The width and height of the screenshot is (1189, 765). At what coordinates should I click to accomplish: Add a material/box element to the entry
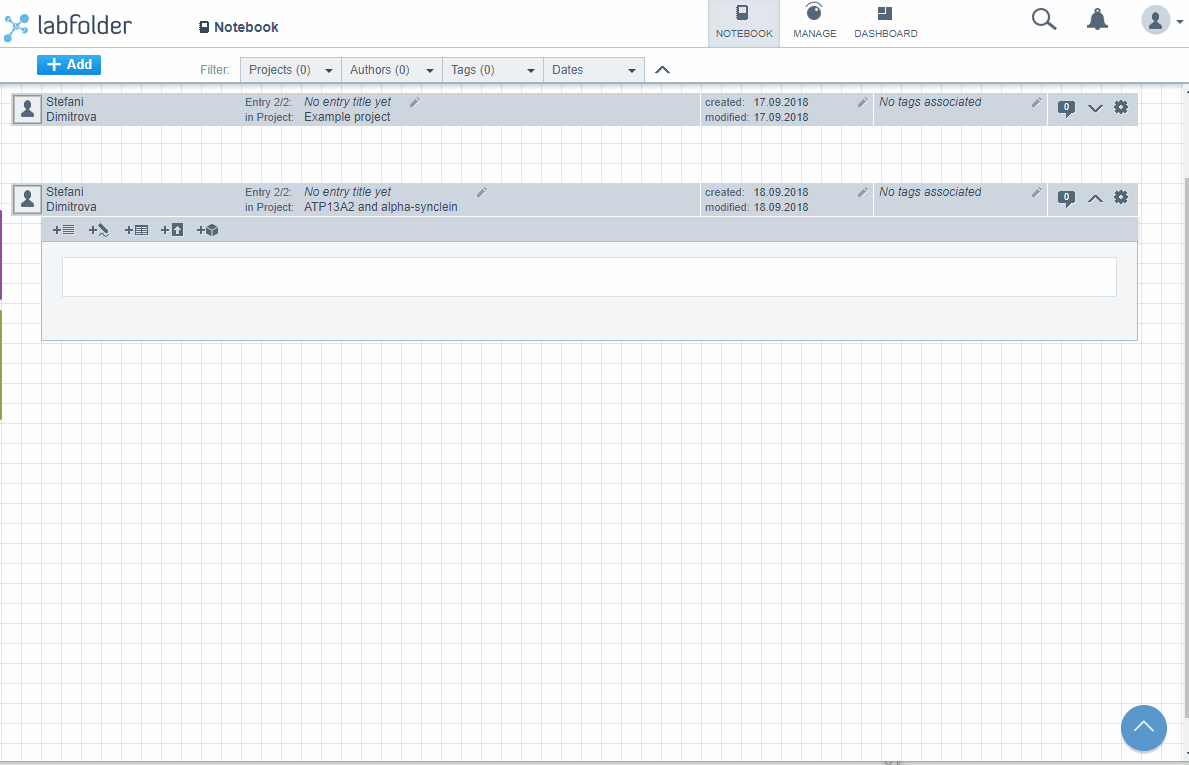point(207,230)
